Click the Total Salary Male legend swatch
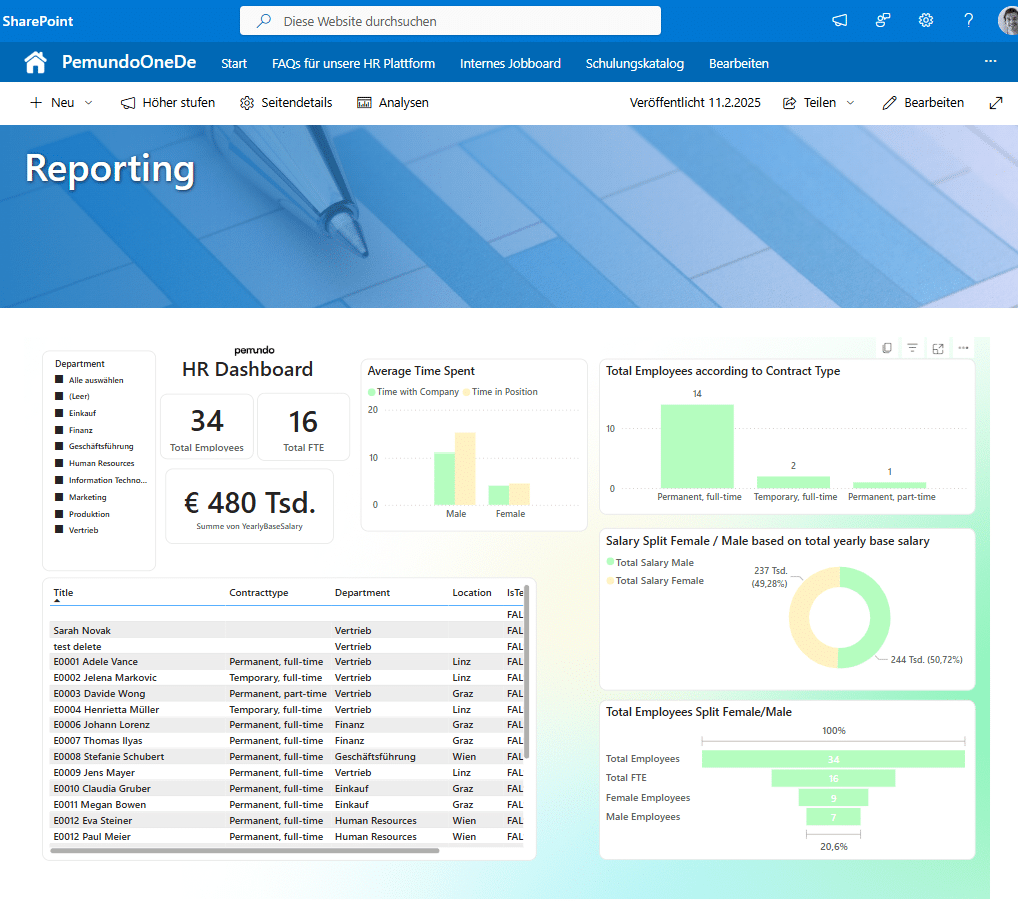The image size is (1018, 902). pos(610,562)
